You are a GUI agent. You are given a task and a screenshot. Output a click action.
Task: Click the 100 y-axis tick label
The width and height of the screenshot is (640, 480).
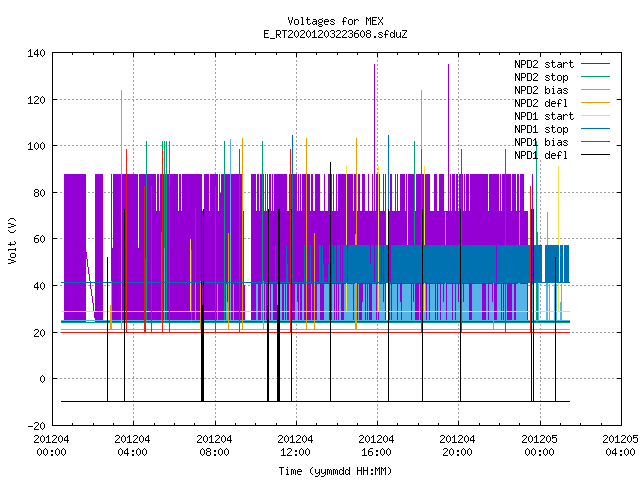point(36,146)
